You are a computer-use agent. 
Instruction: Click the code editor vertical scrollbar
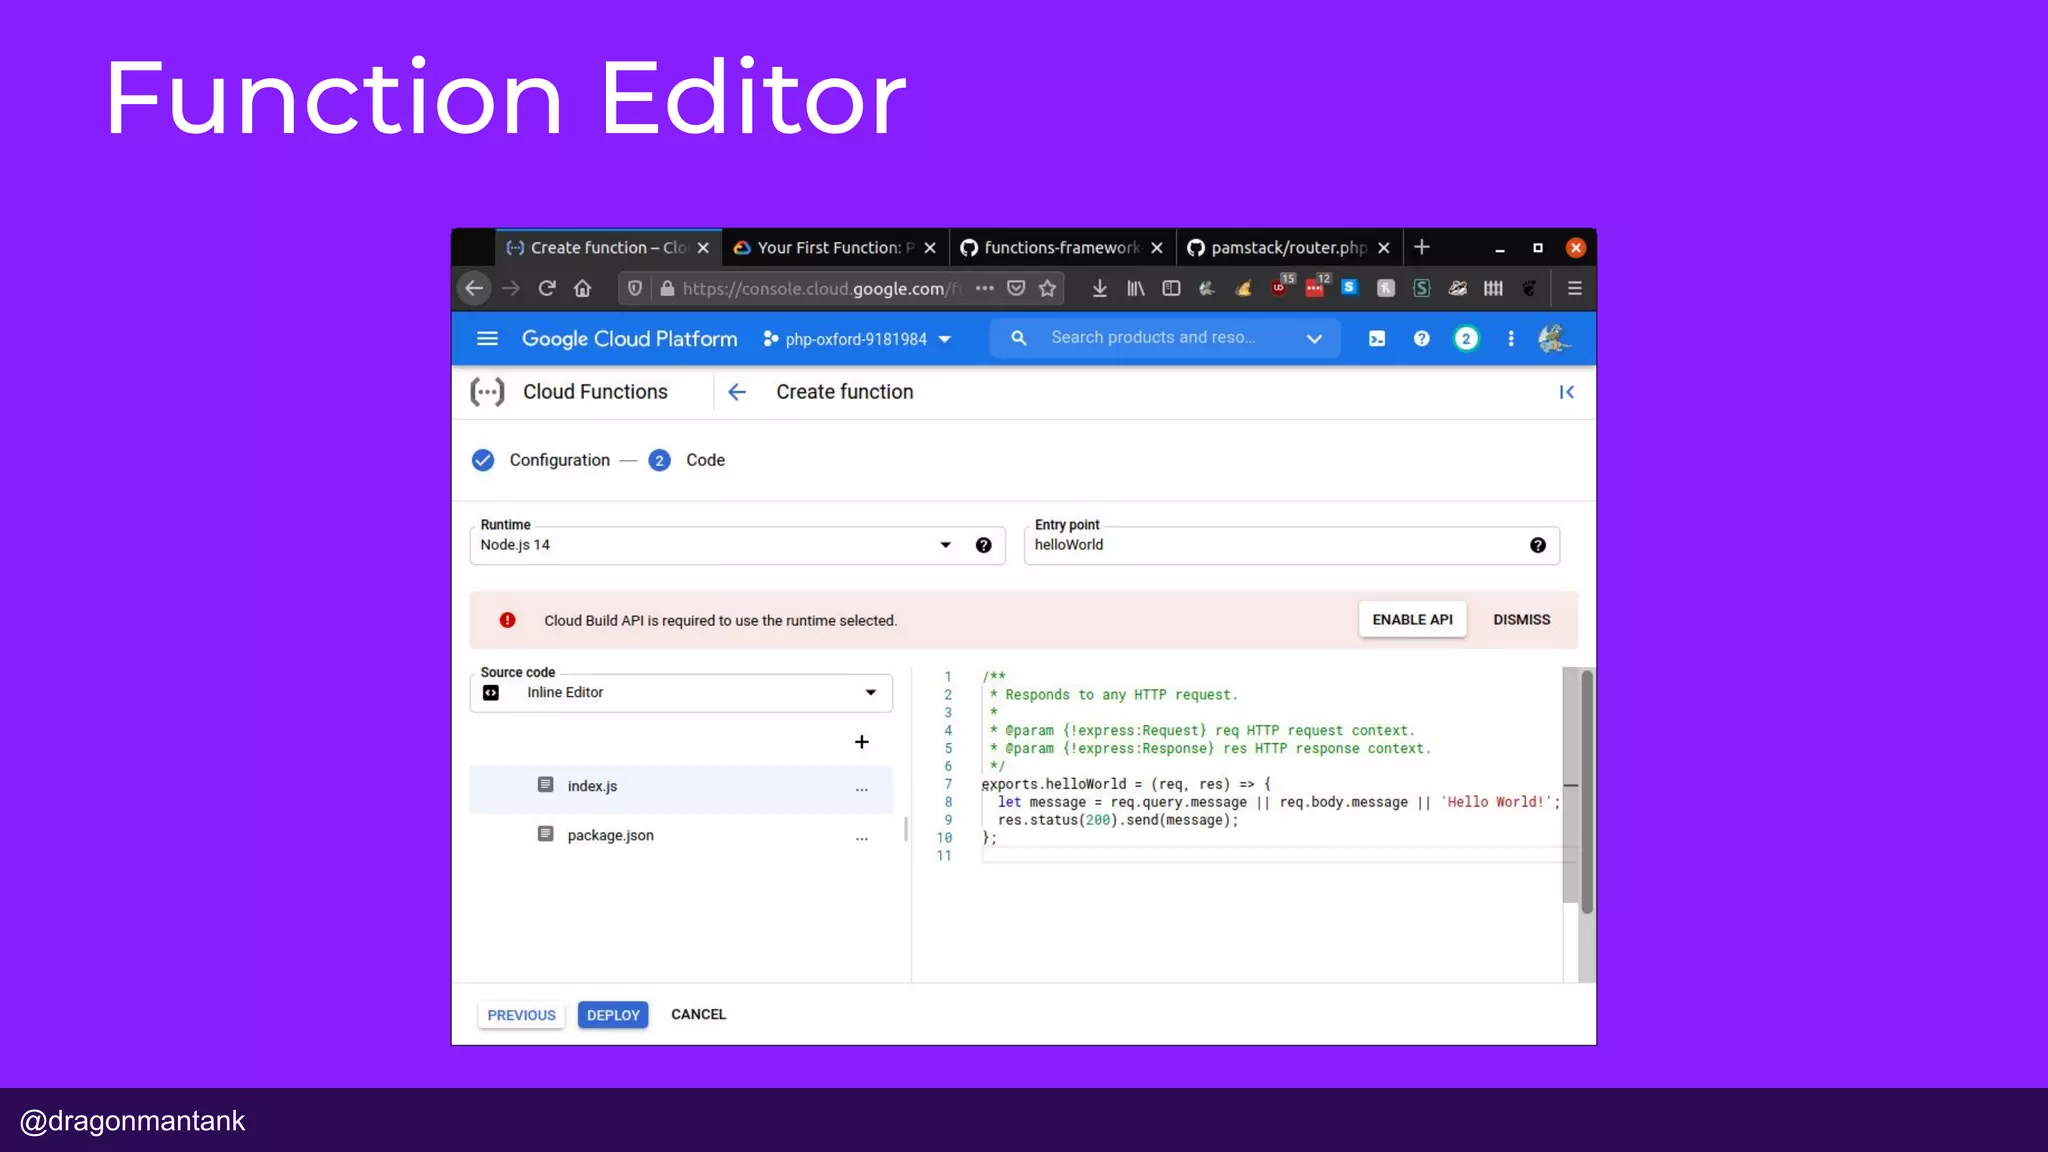(1586, 790)
